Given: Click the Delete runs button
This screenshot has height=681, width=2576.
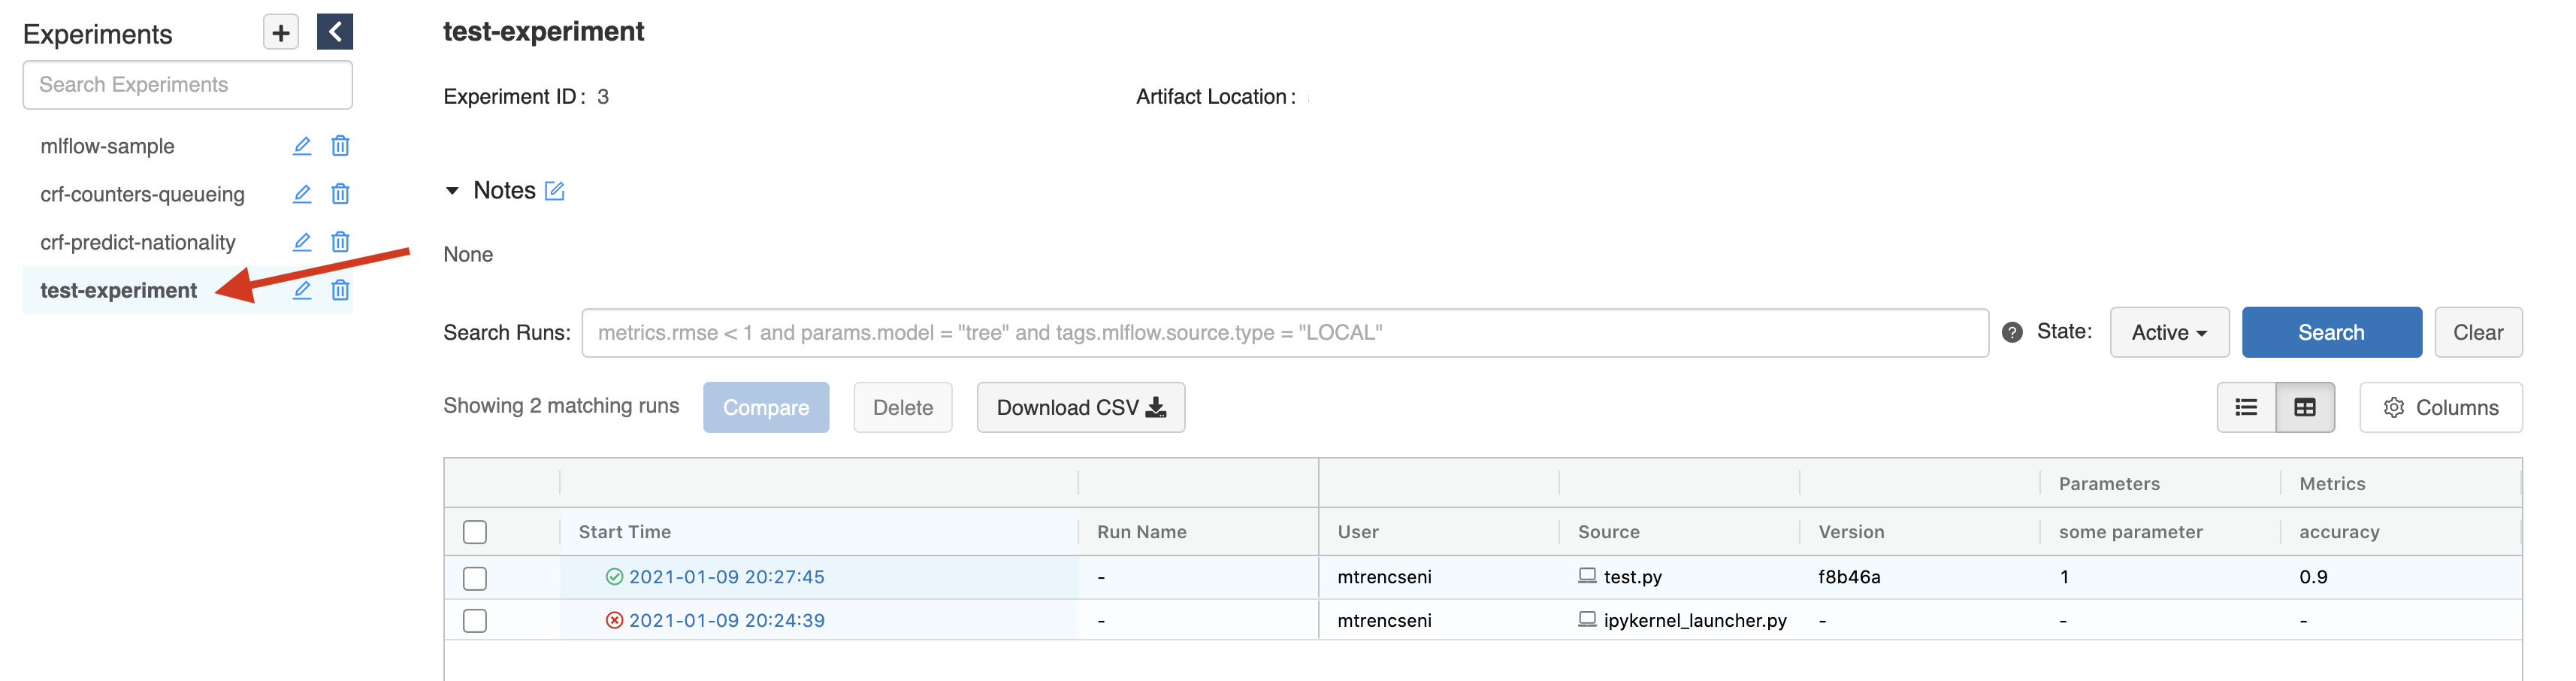Looking at the screenshot, I should point(902,408).
